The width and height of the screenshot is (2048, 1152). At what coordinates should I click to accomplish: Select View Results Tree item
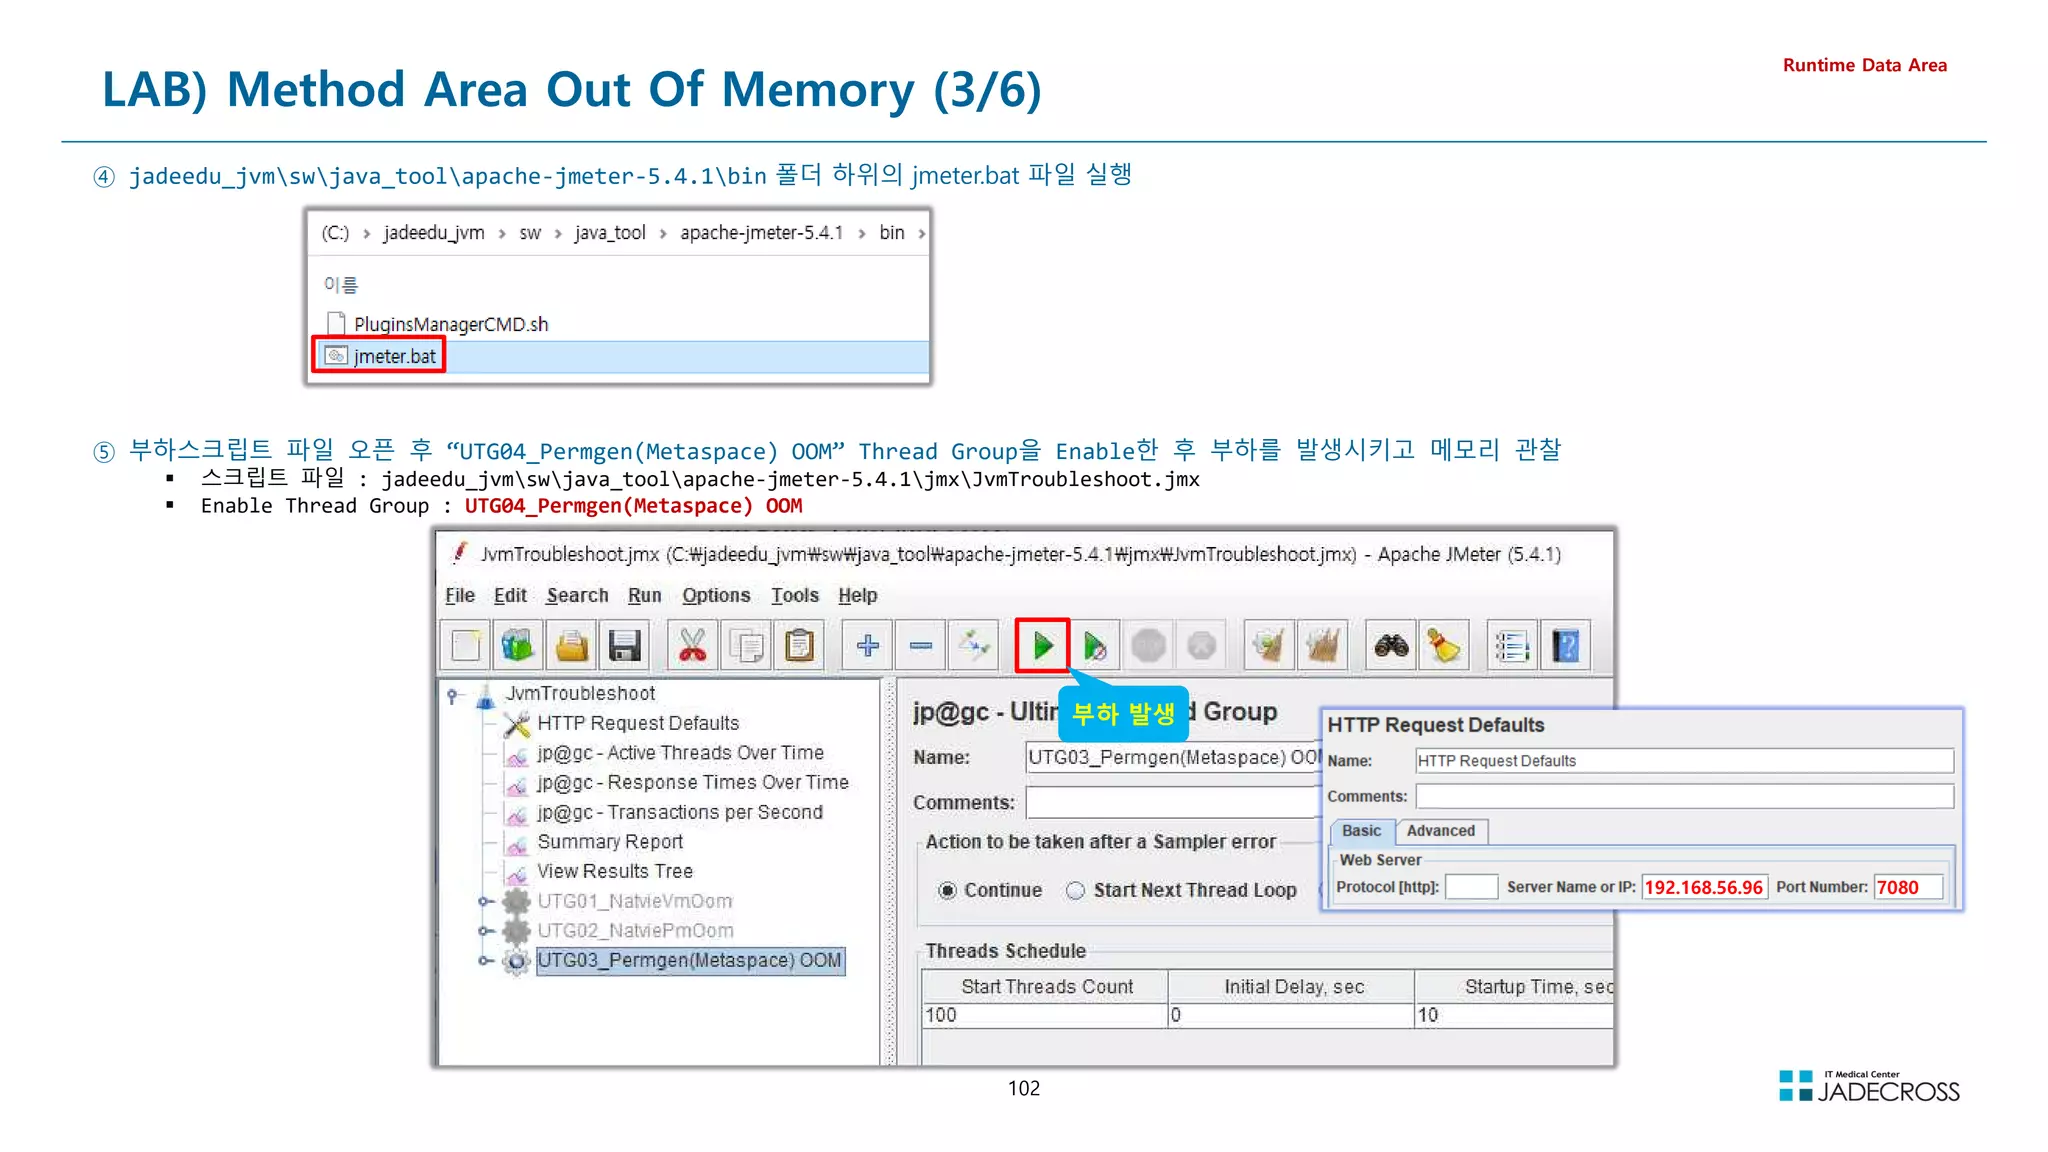point(615,871)
